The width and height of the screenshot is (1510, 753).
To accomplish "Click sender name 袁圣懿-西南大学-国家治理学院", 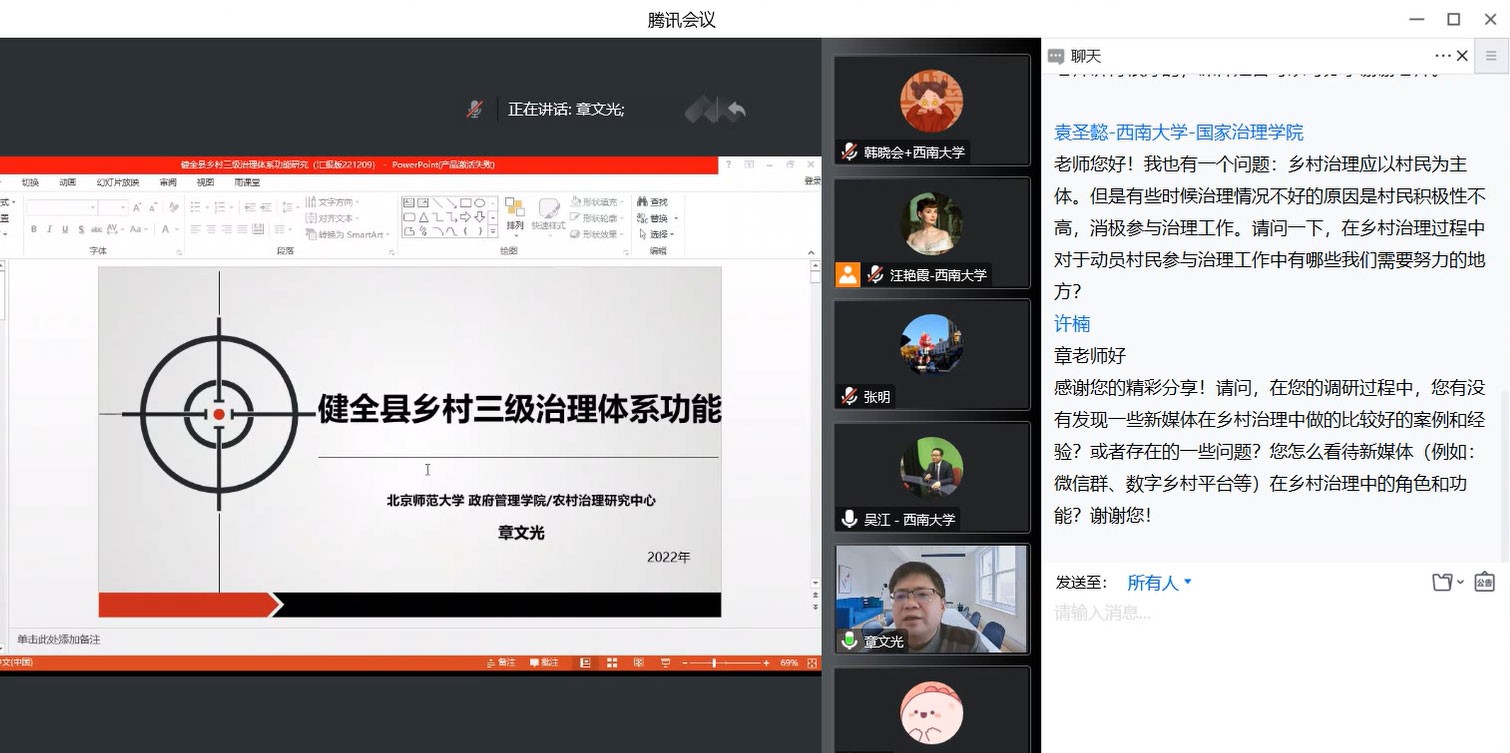I will (1178, 132).
